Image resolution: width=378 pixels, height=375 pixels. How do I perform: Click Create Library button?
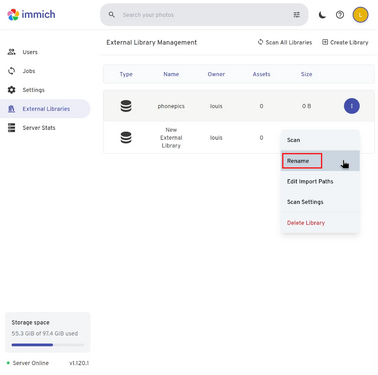(345, 42)
